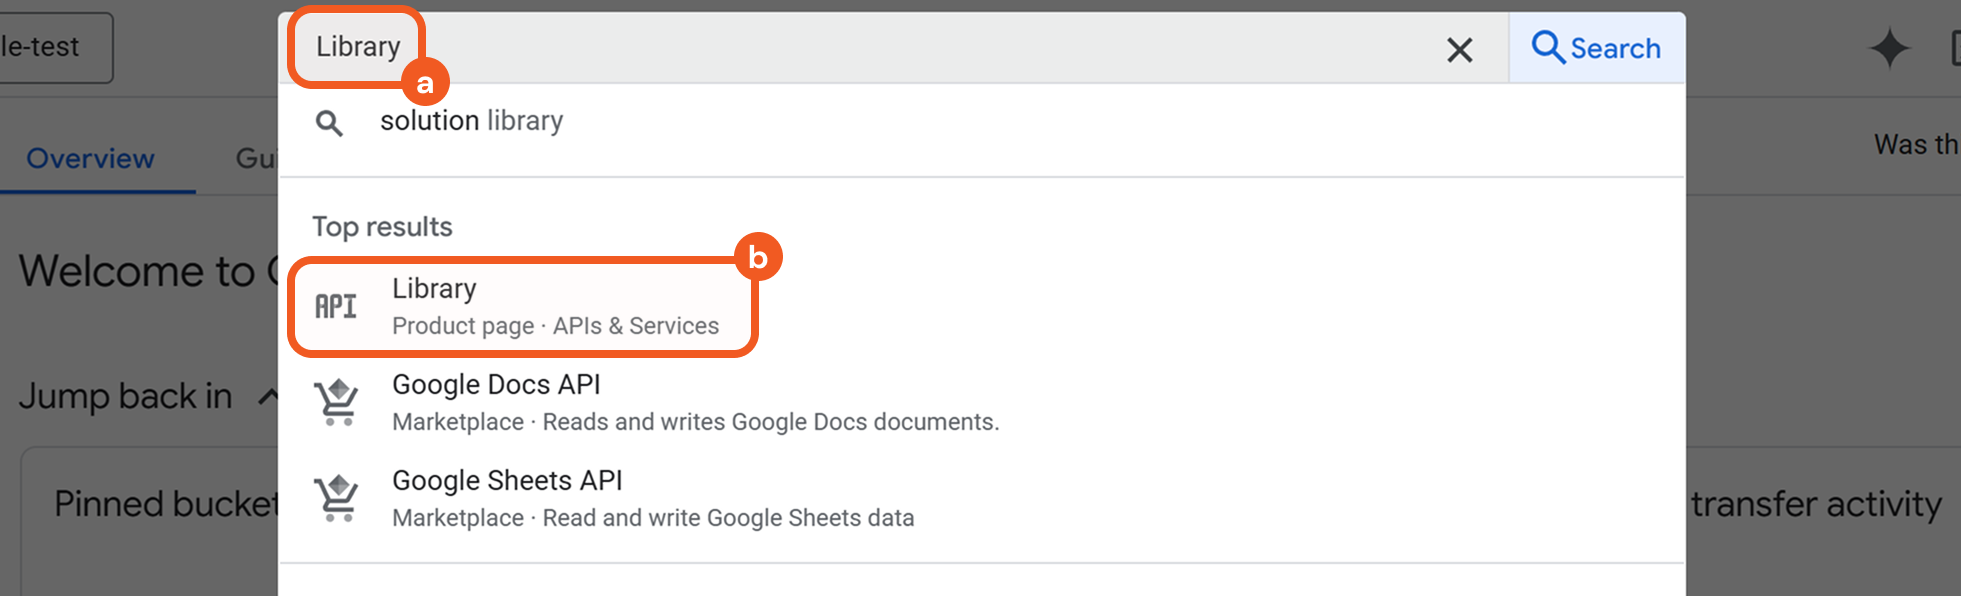Select the Google Docs API result title
The image size is (1961, 596).
[x=496, y=385]
